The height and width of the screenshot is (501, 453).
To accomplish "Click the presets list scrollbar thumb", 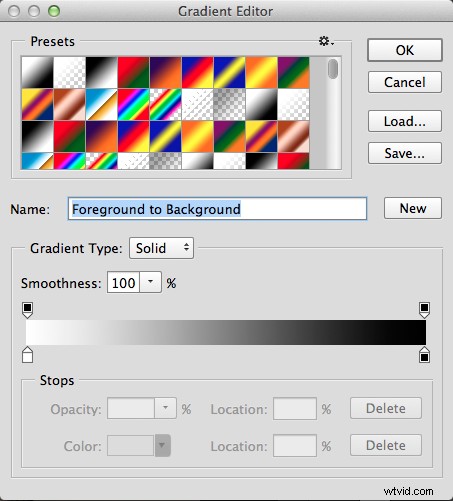I will (x=333, y=69).
